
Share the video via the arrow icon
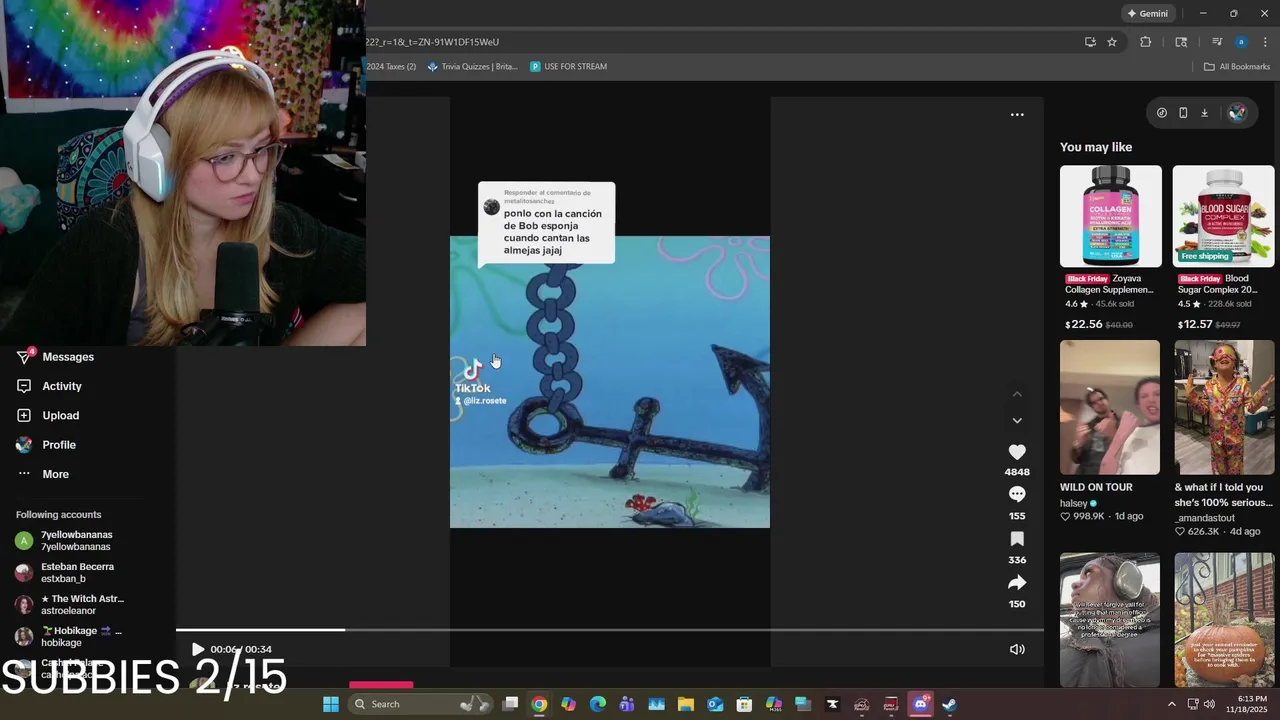point(1017,582)
